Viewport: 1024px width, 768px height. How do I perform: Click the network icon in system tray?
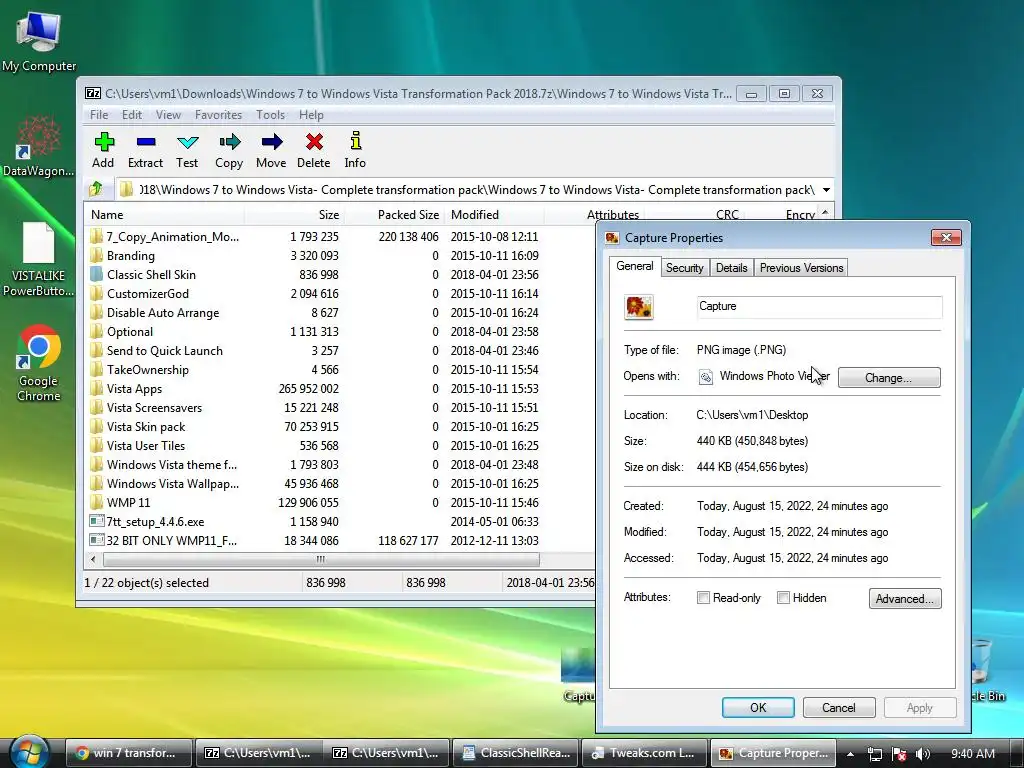875,754
